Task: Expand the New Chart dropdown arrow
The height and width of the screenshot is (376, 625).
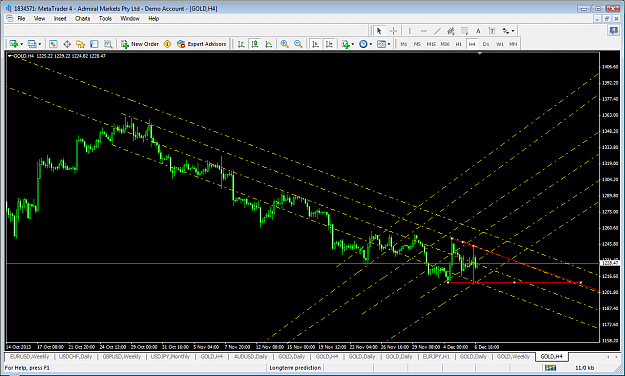Action: [22, 44]
